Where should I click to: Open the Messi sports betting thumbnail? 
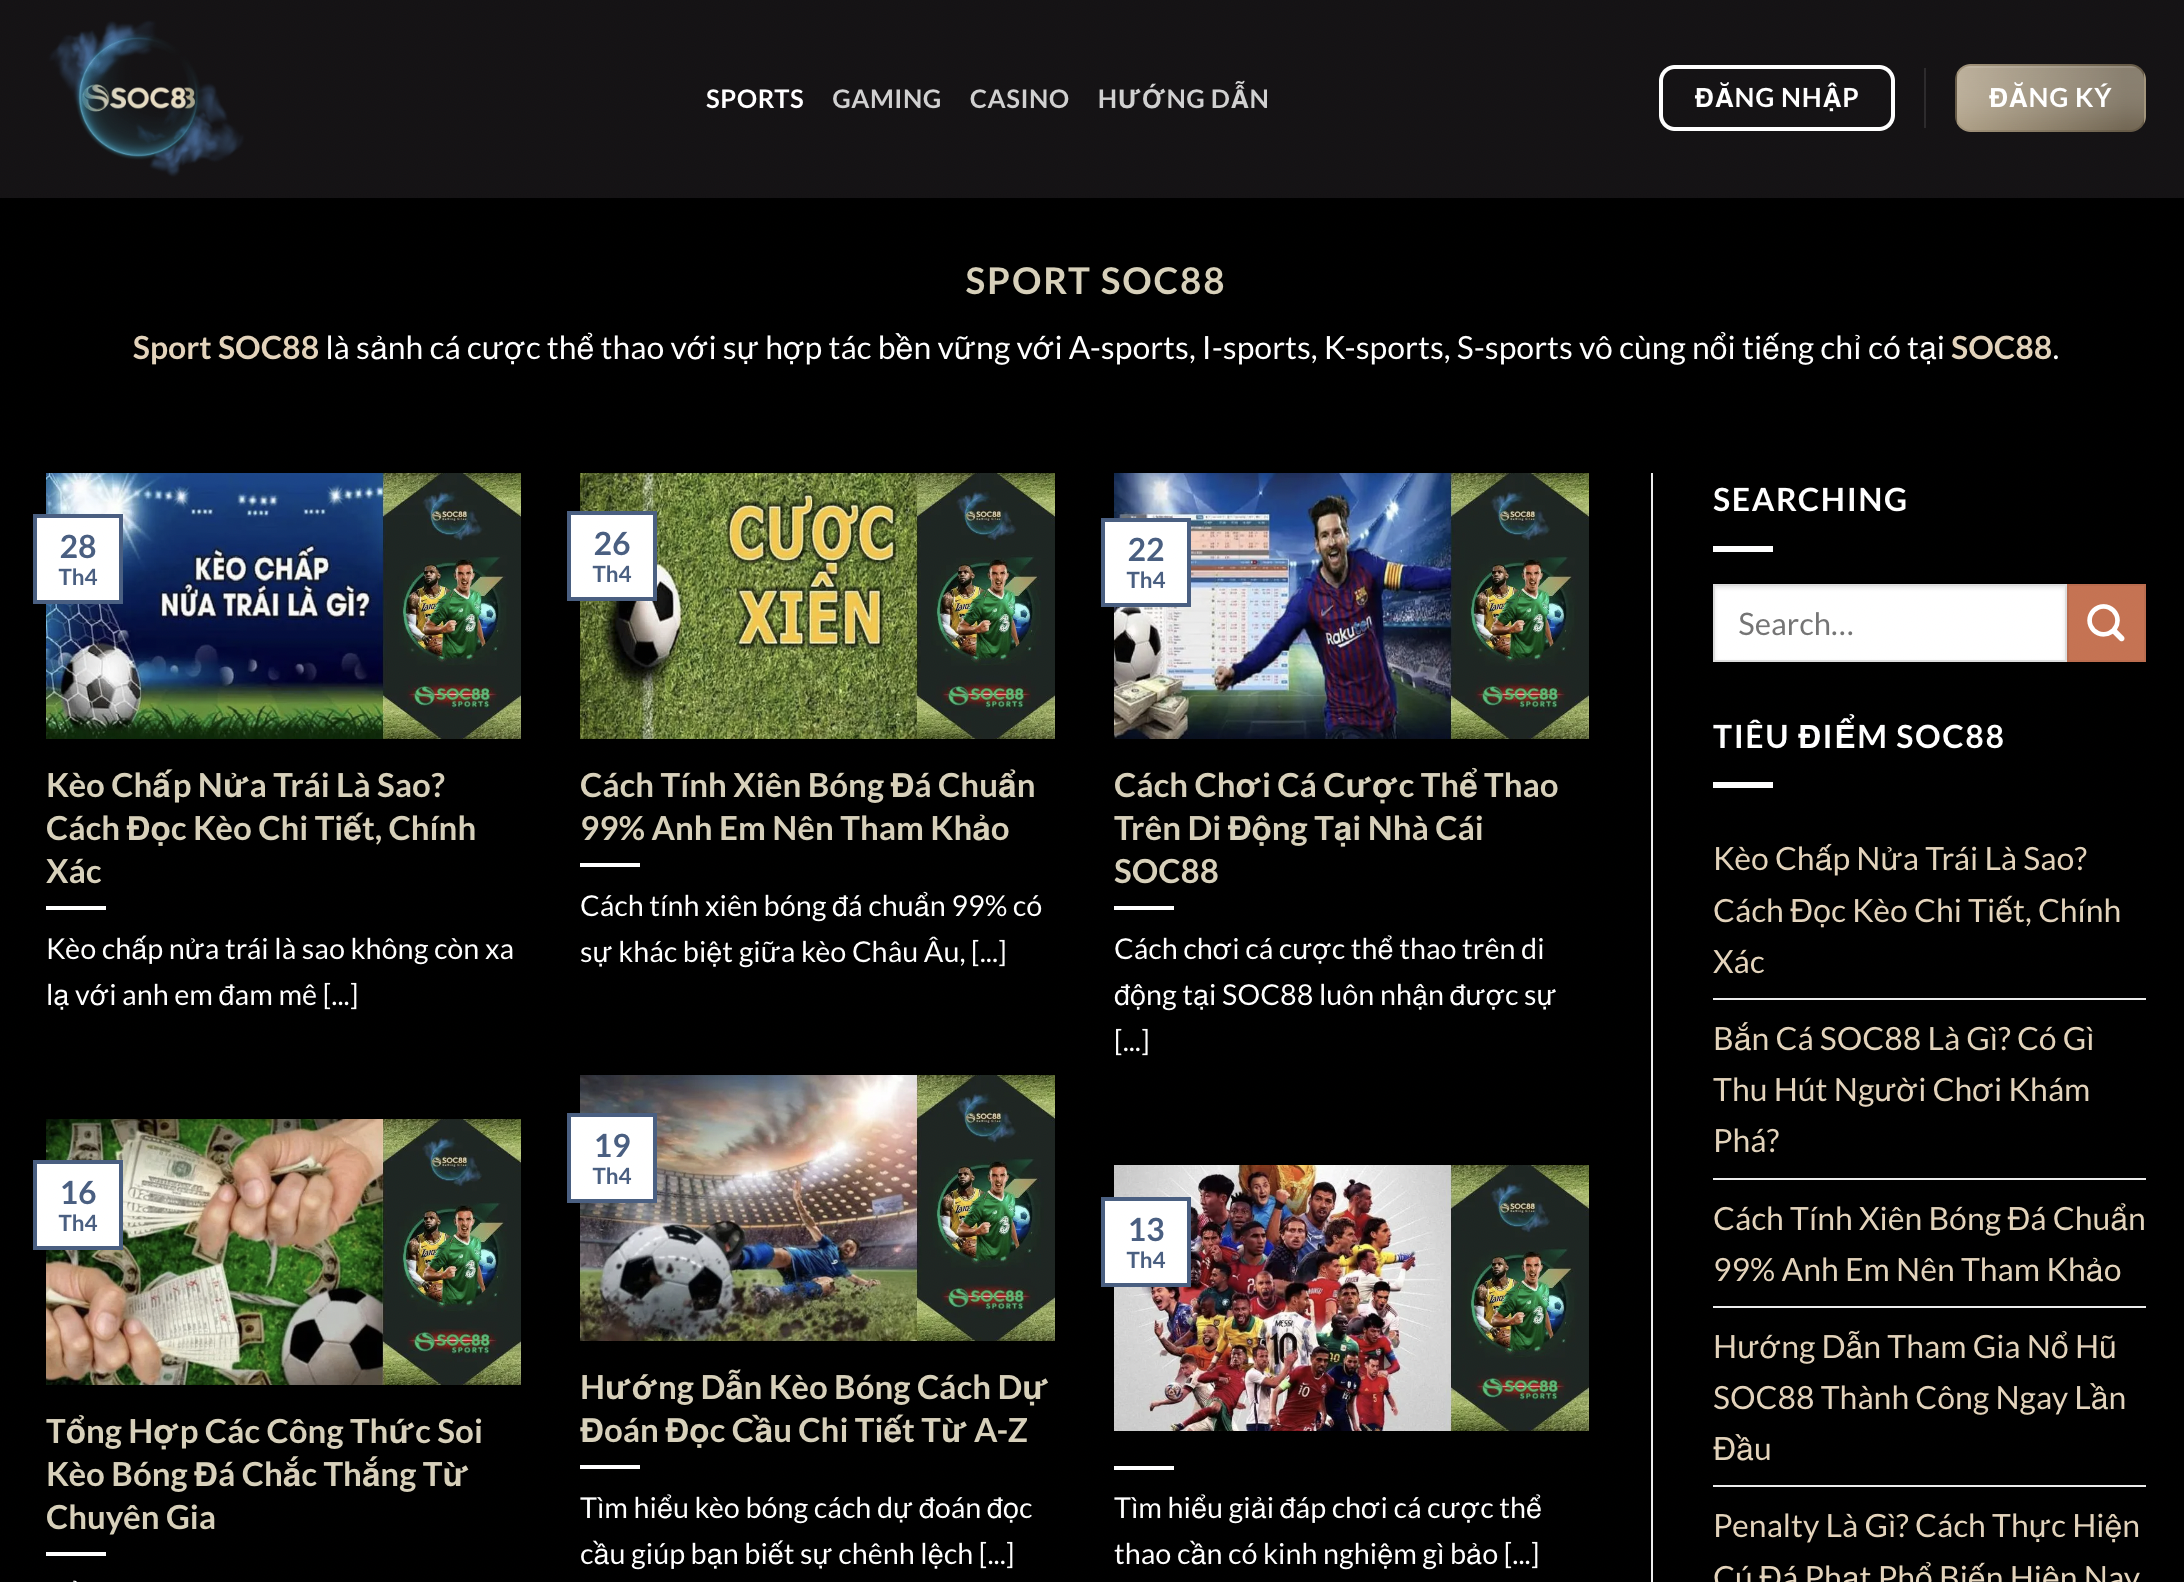pos(1351,606)
